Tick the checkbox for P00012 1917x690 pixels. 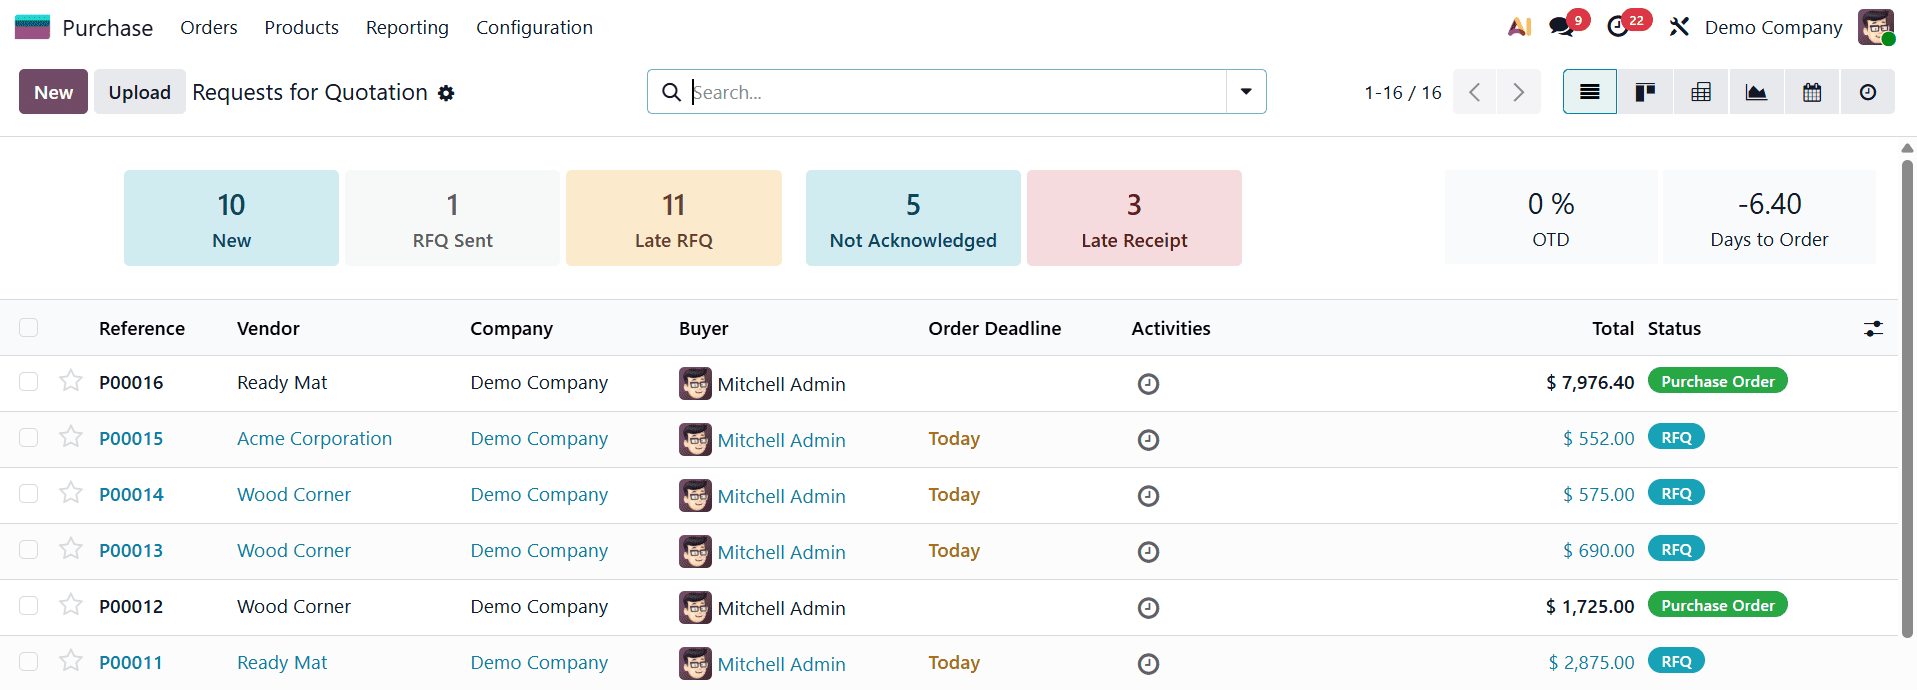(28, 606)
